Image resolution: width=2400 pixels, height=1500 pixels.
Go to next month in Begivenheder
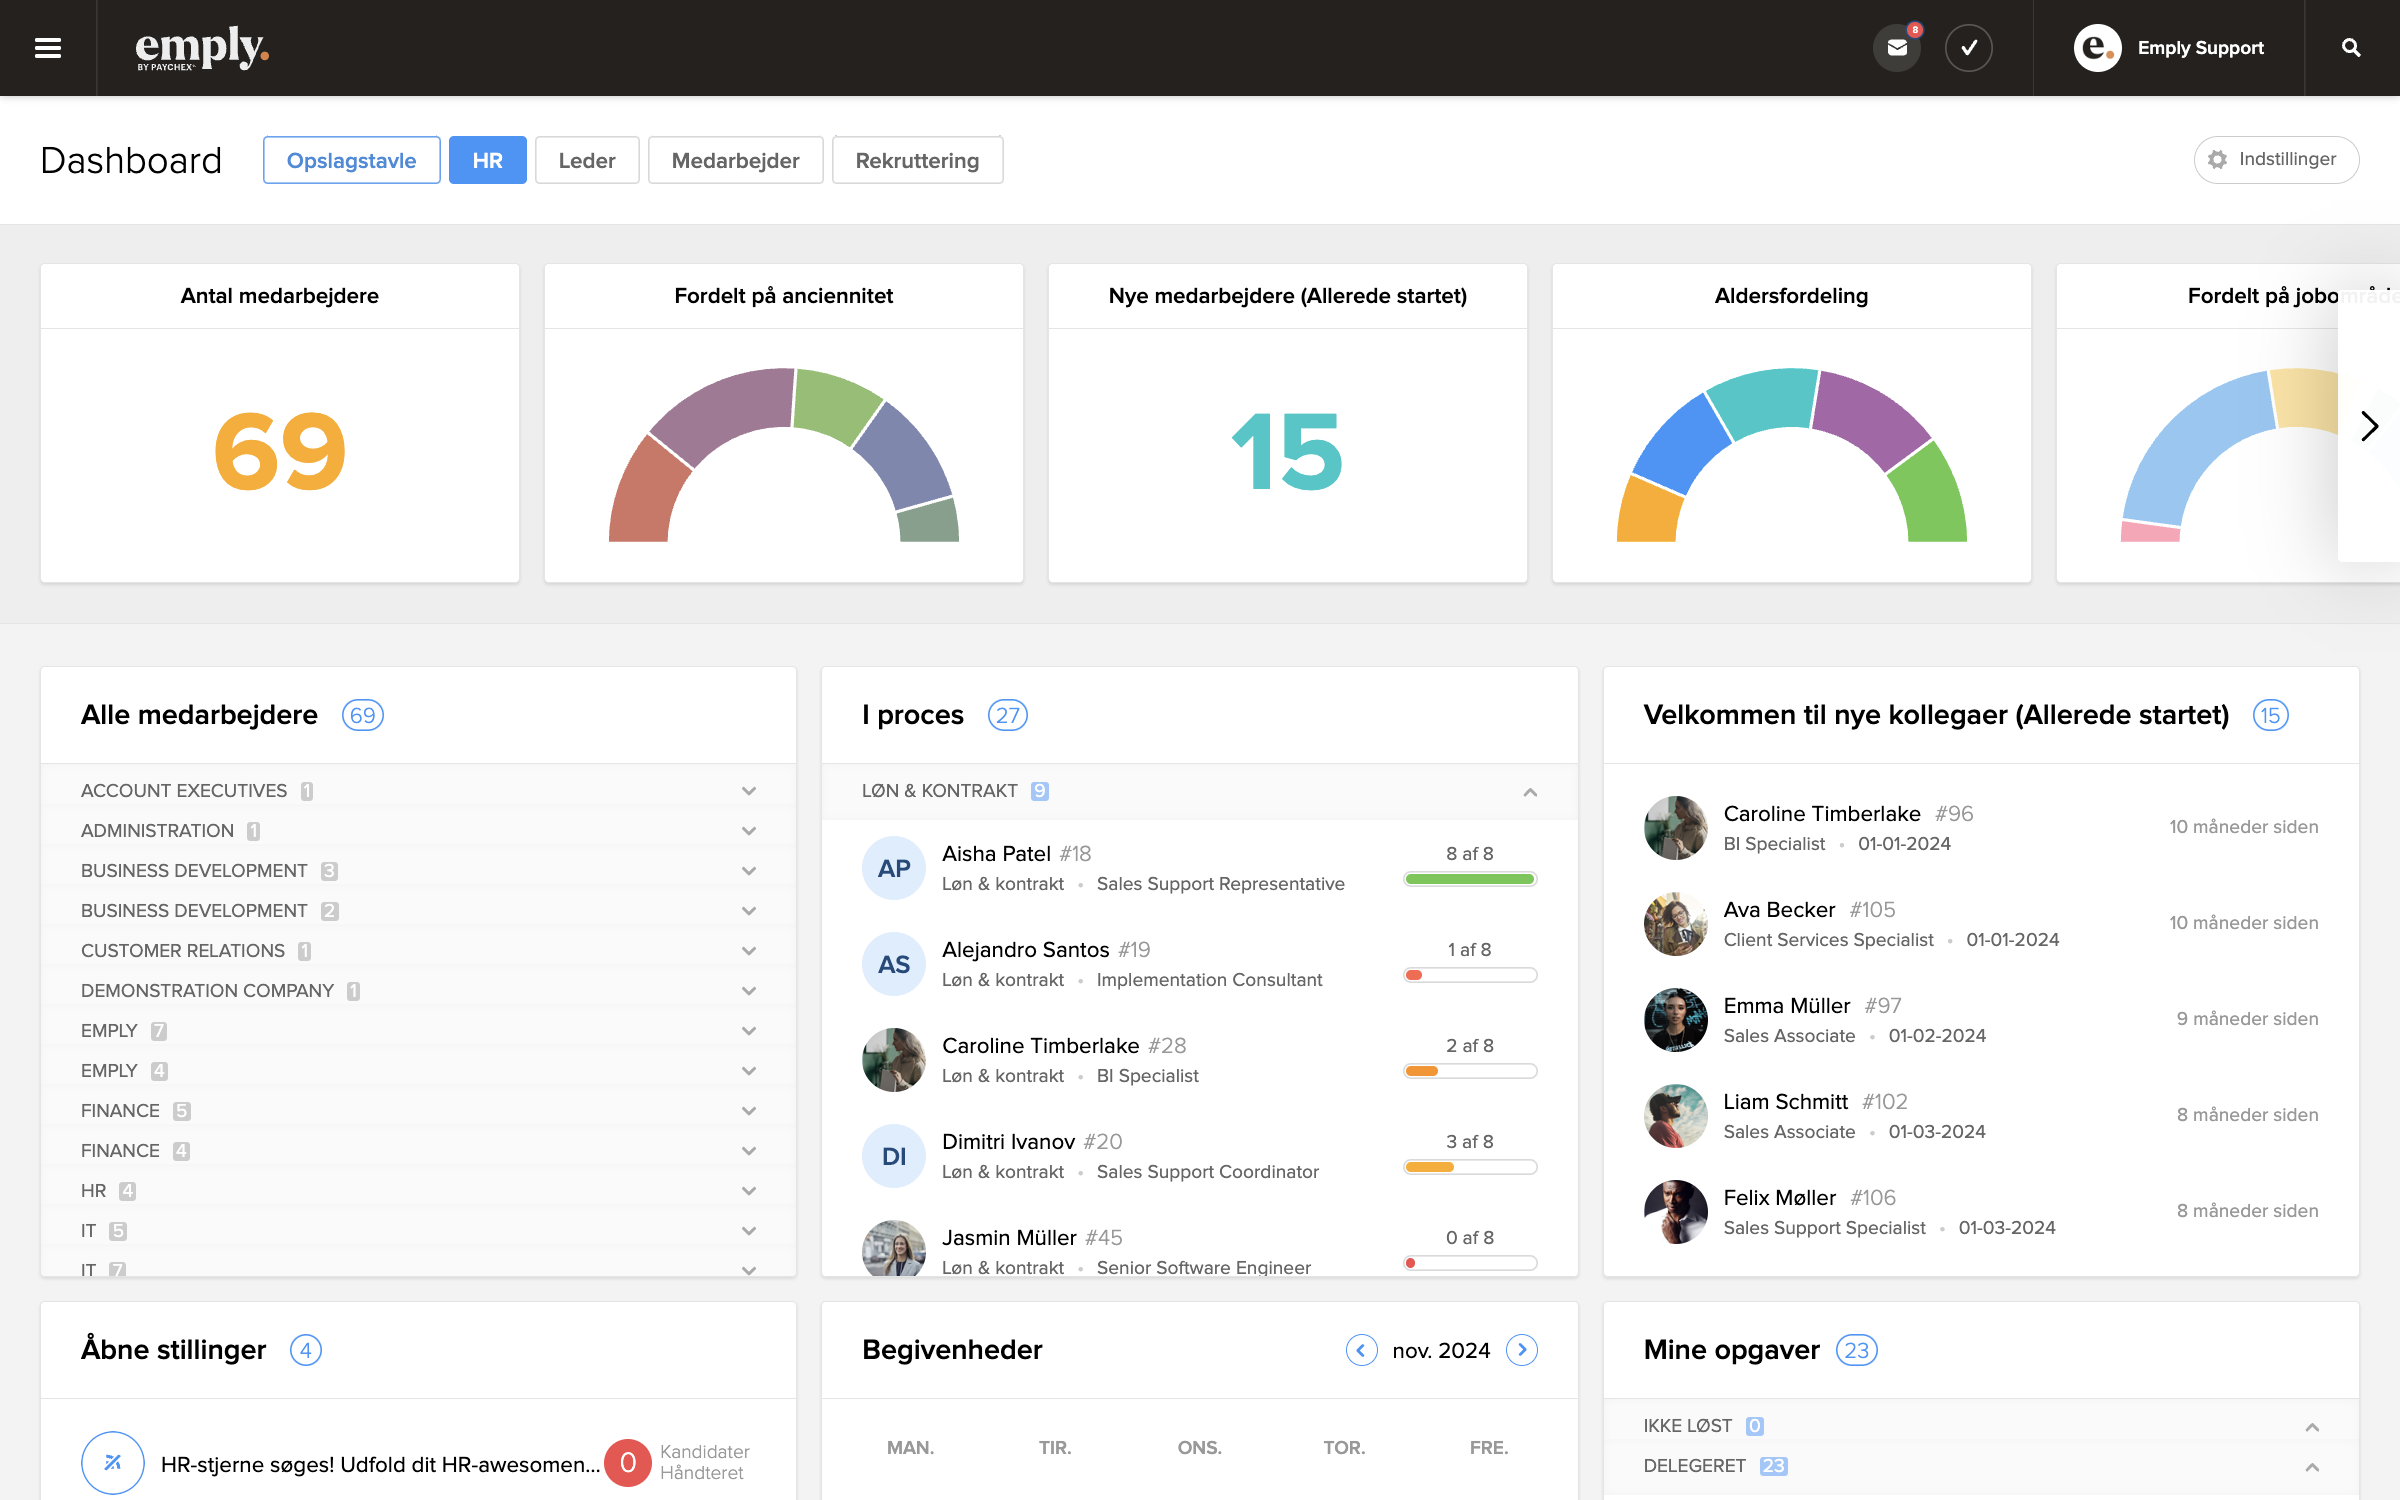click(x=1521, y=1350)
